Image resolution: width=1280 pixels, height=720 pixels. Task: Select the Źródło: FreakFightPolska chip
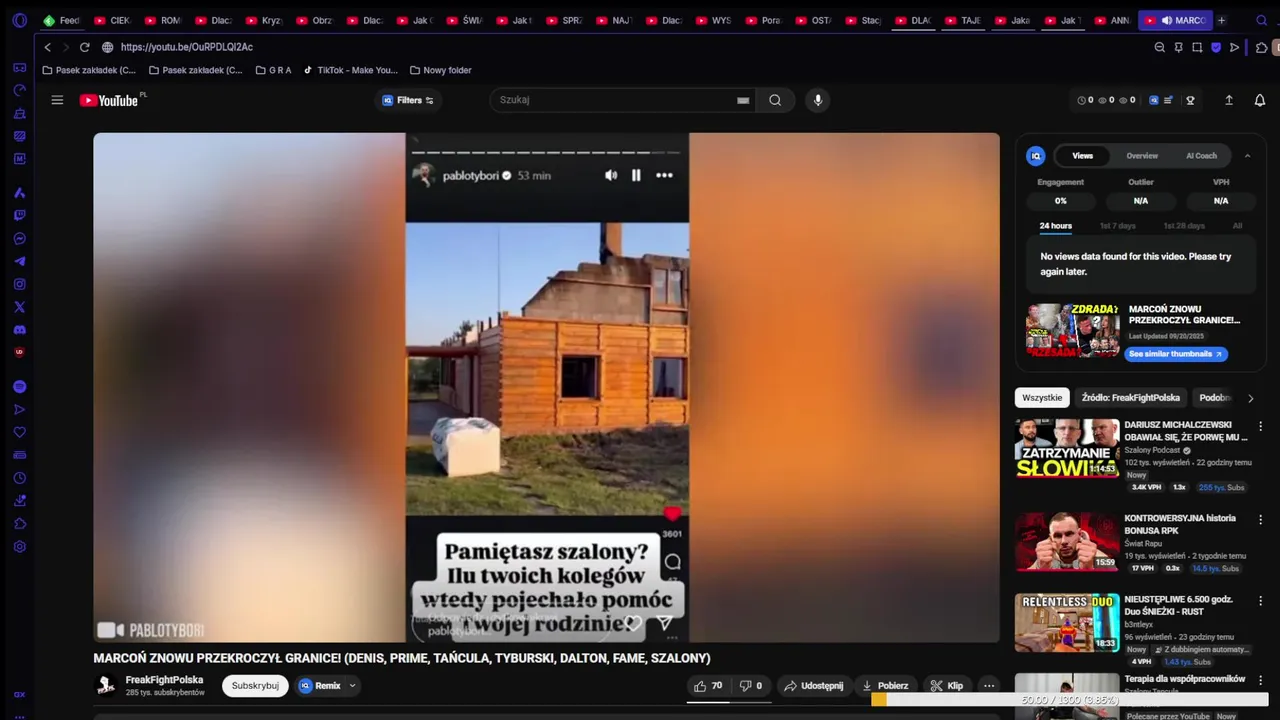click(1131, 398)
